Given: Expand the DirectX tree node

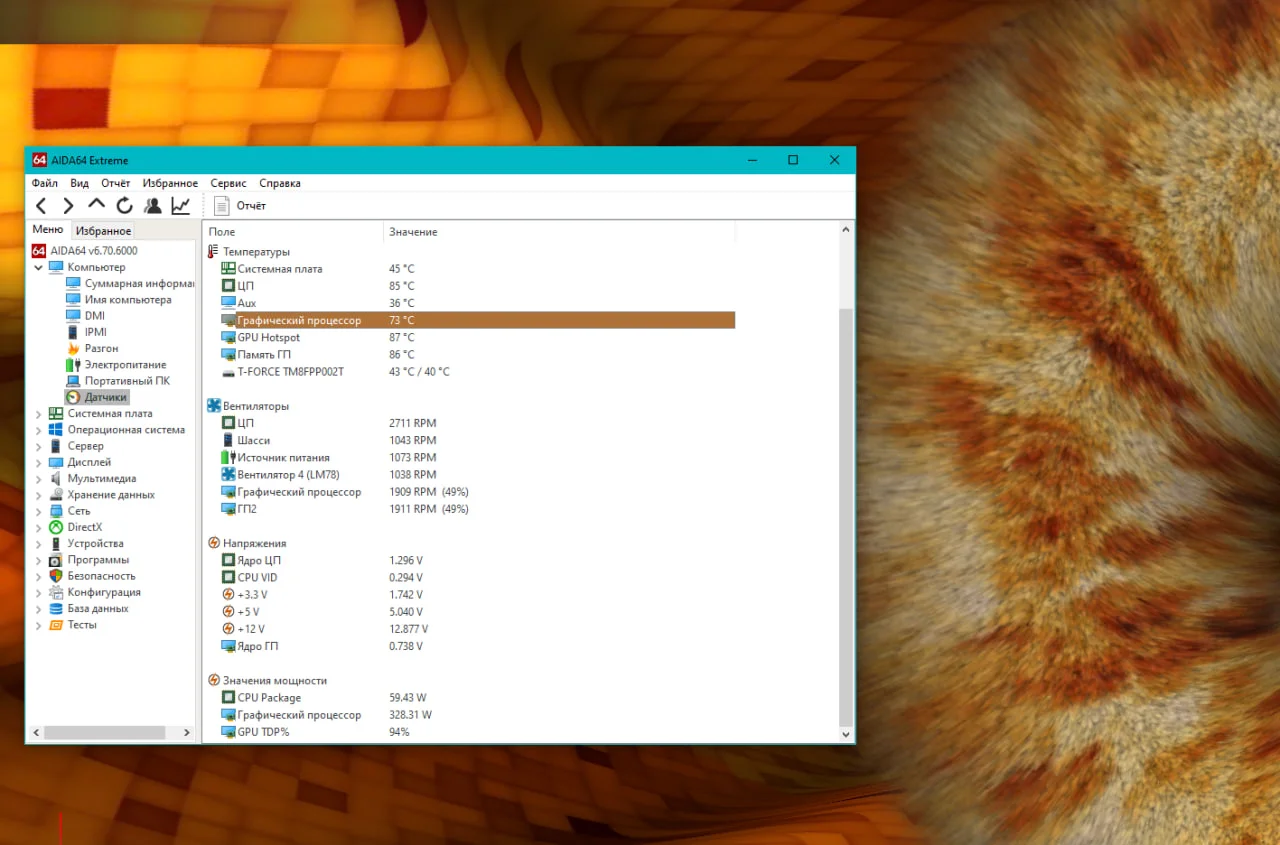Looking at the screenshot, I should [x=39, y=528].
